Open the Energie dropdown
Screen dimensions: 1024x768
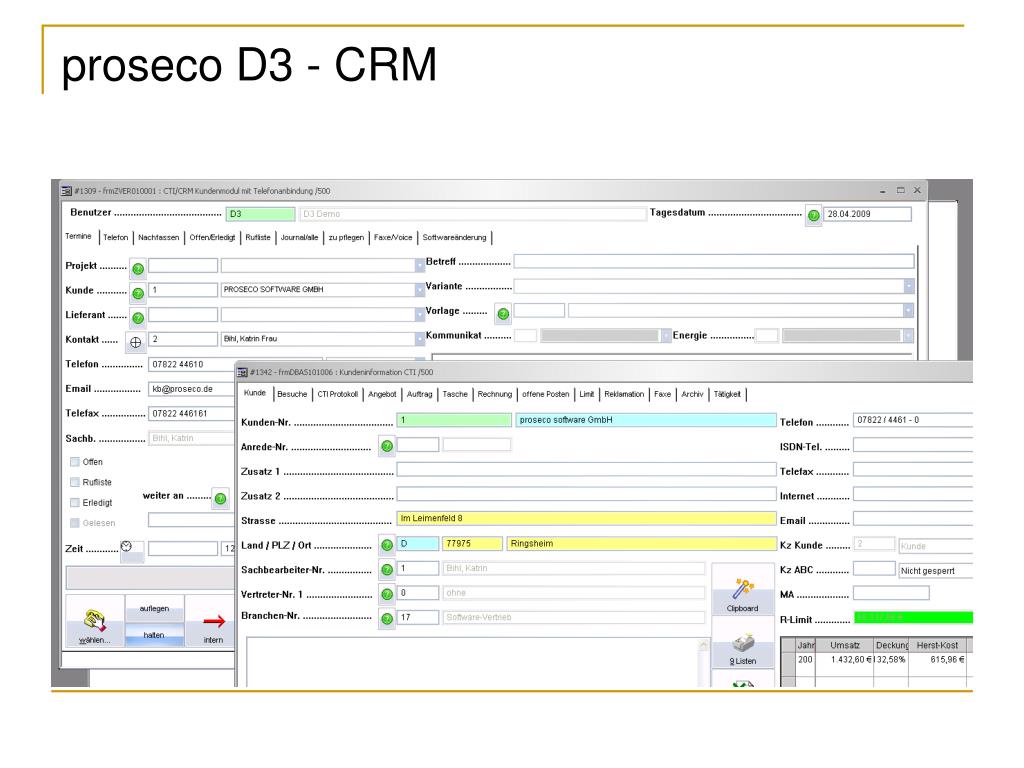click(908, 336)
